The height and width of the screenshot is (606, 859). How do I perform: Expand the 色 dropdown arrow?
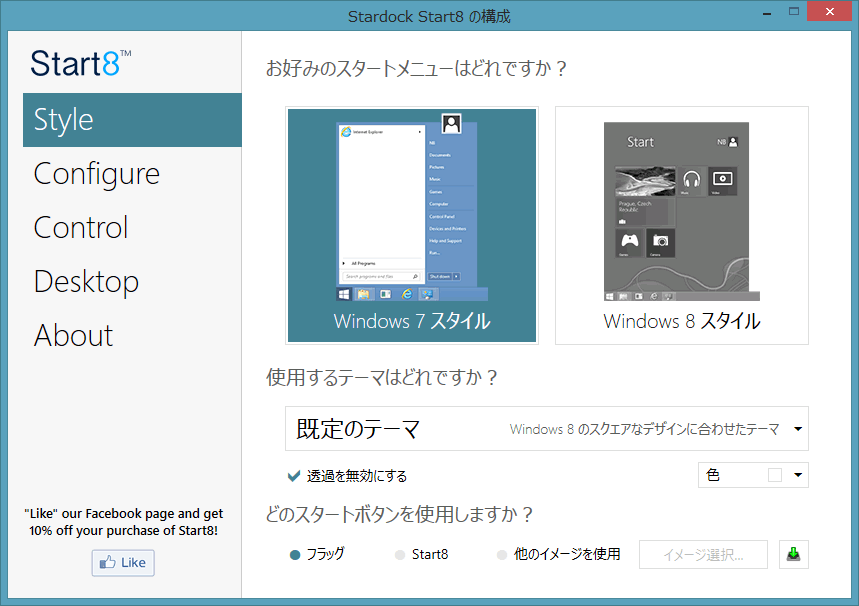pyautogui.click(x=798, y=476)
